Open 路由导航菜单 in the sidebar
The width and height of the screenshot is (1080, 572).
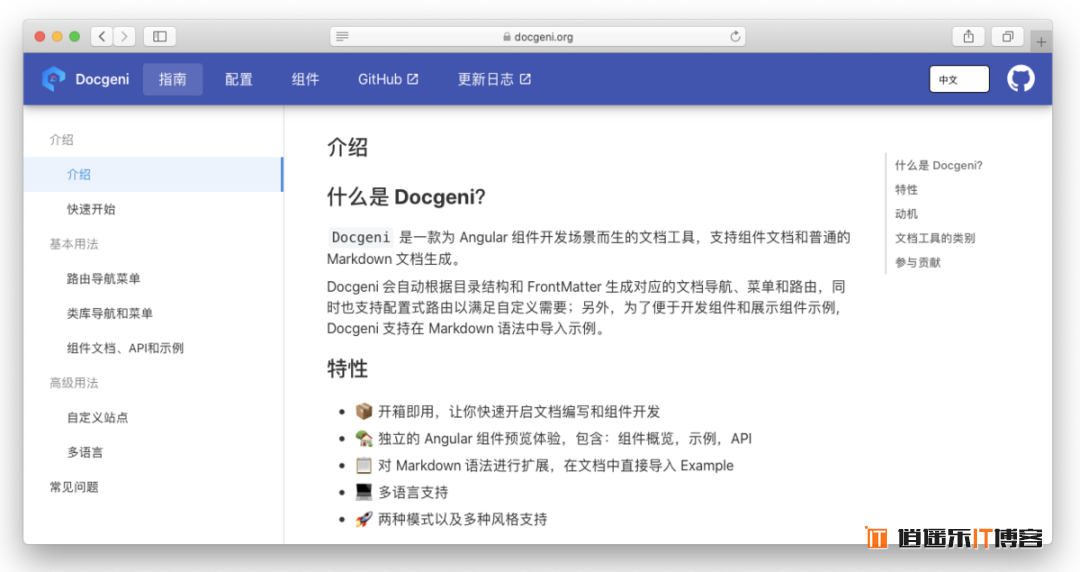103,278
